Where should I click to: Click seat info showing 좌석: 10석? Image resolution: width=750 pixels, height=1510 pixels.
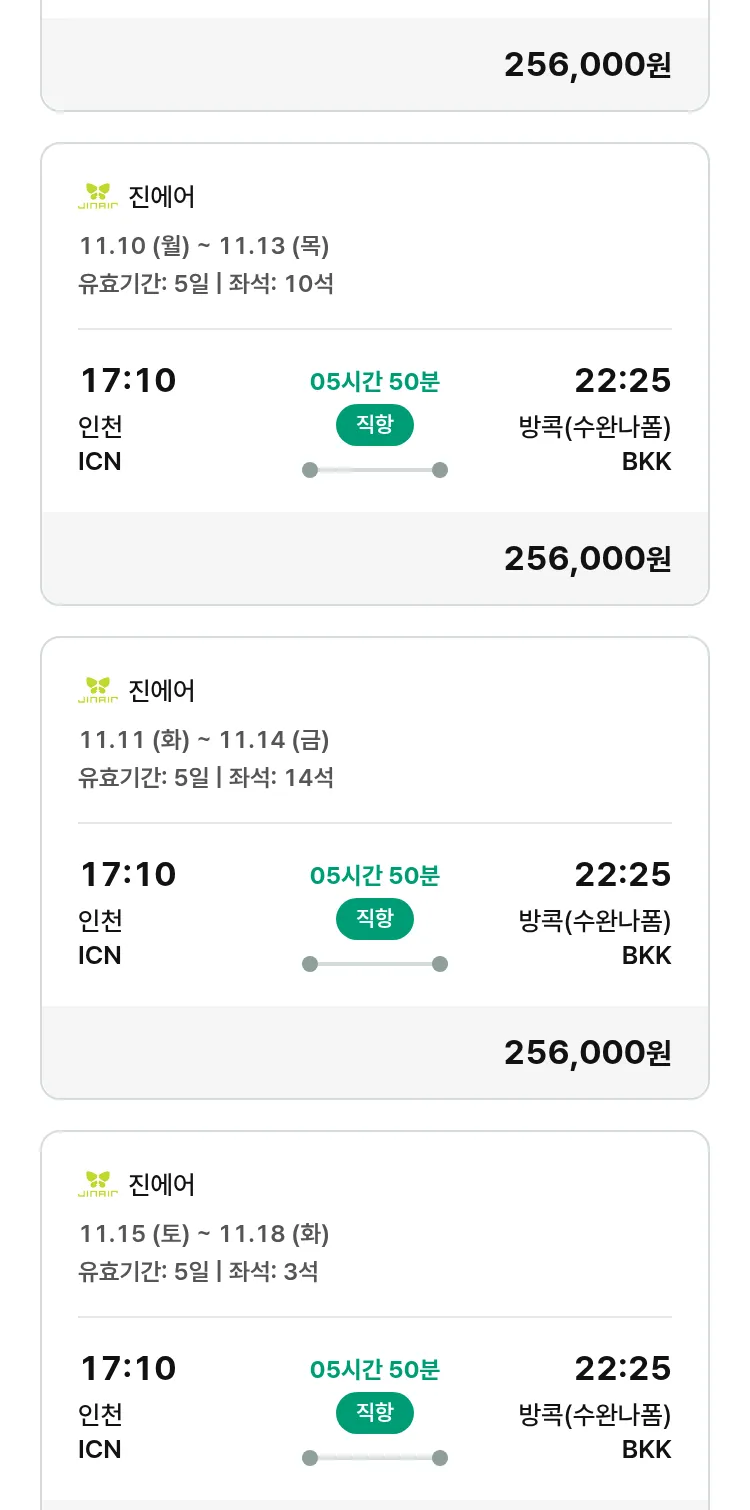point(281,284)
